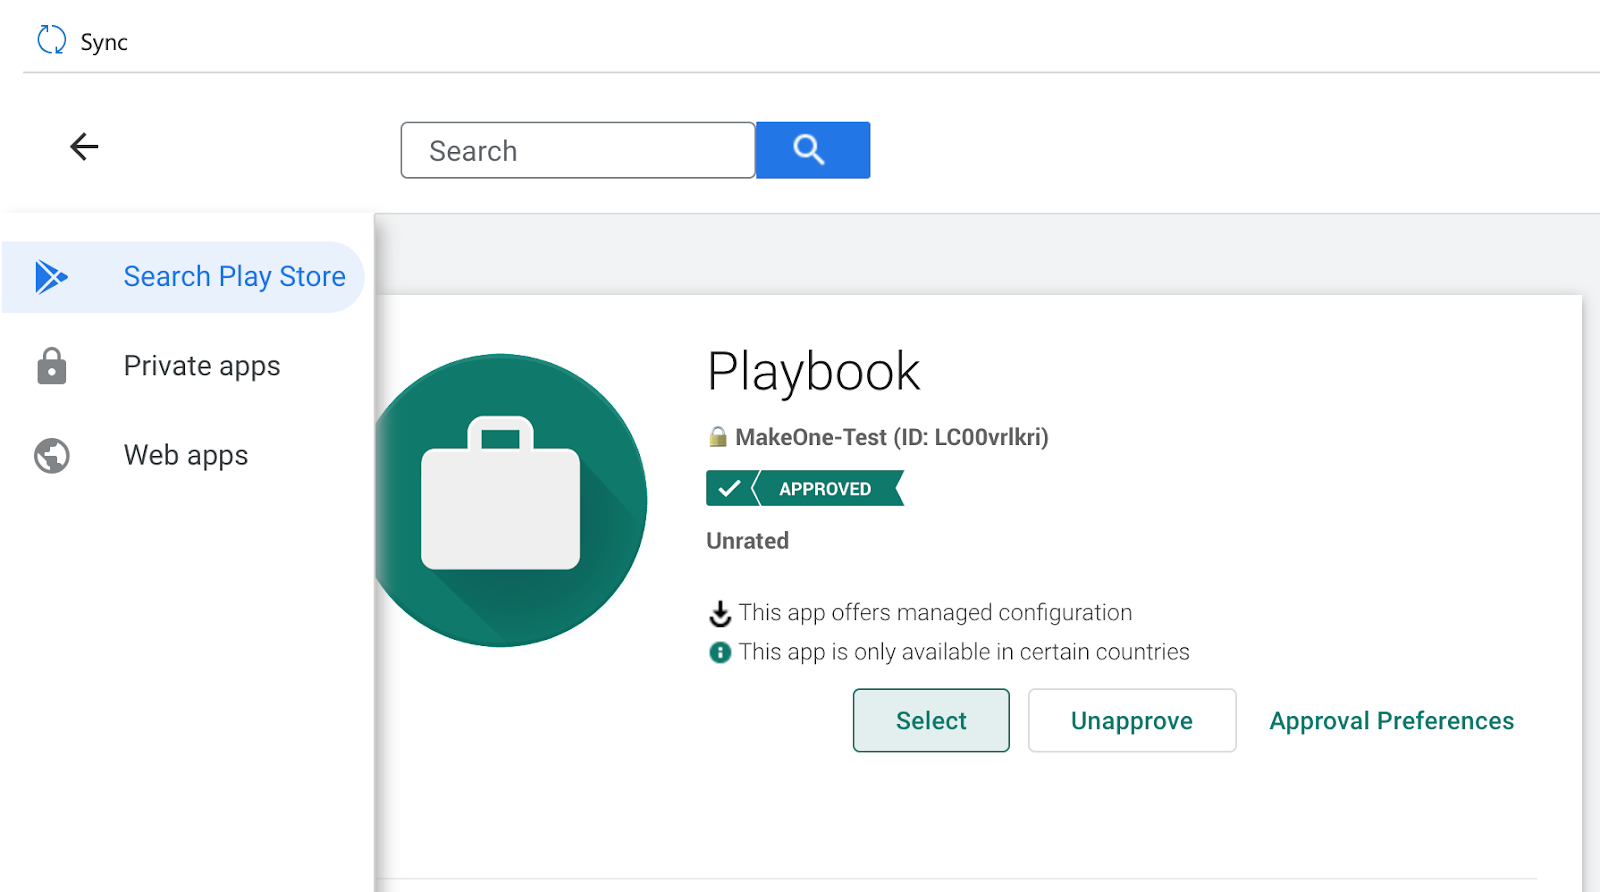Click the Unrated label
The width and height of the screenshot is (1600, 892).
click(747, 541)
